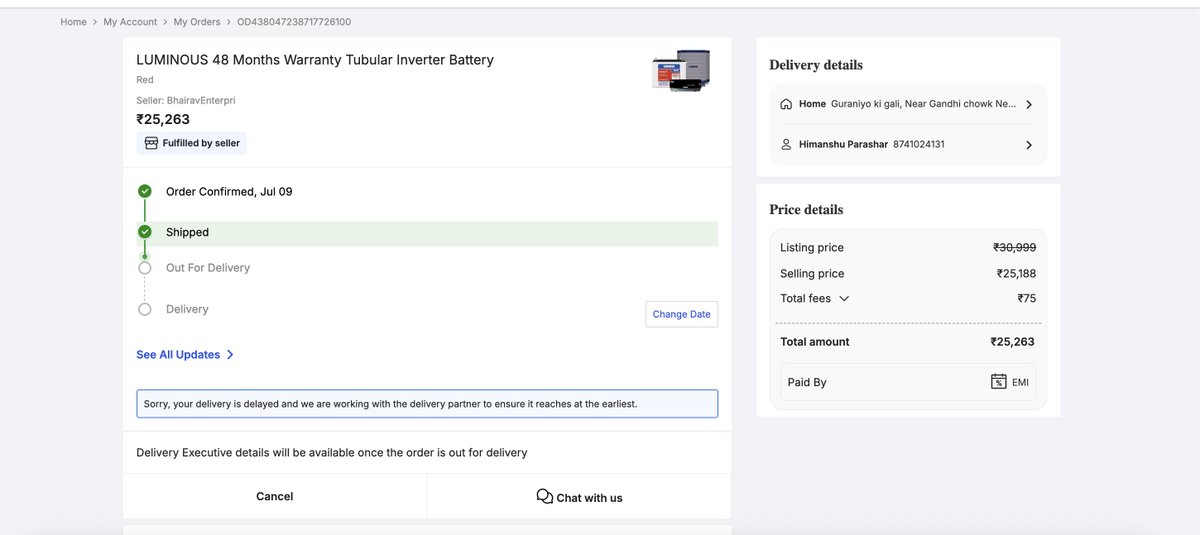The width and height of the screenshot is (1200, 535).
Task: Click Shipped green check icon
Action: point(145,232)
